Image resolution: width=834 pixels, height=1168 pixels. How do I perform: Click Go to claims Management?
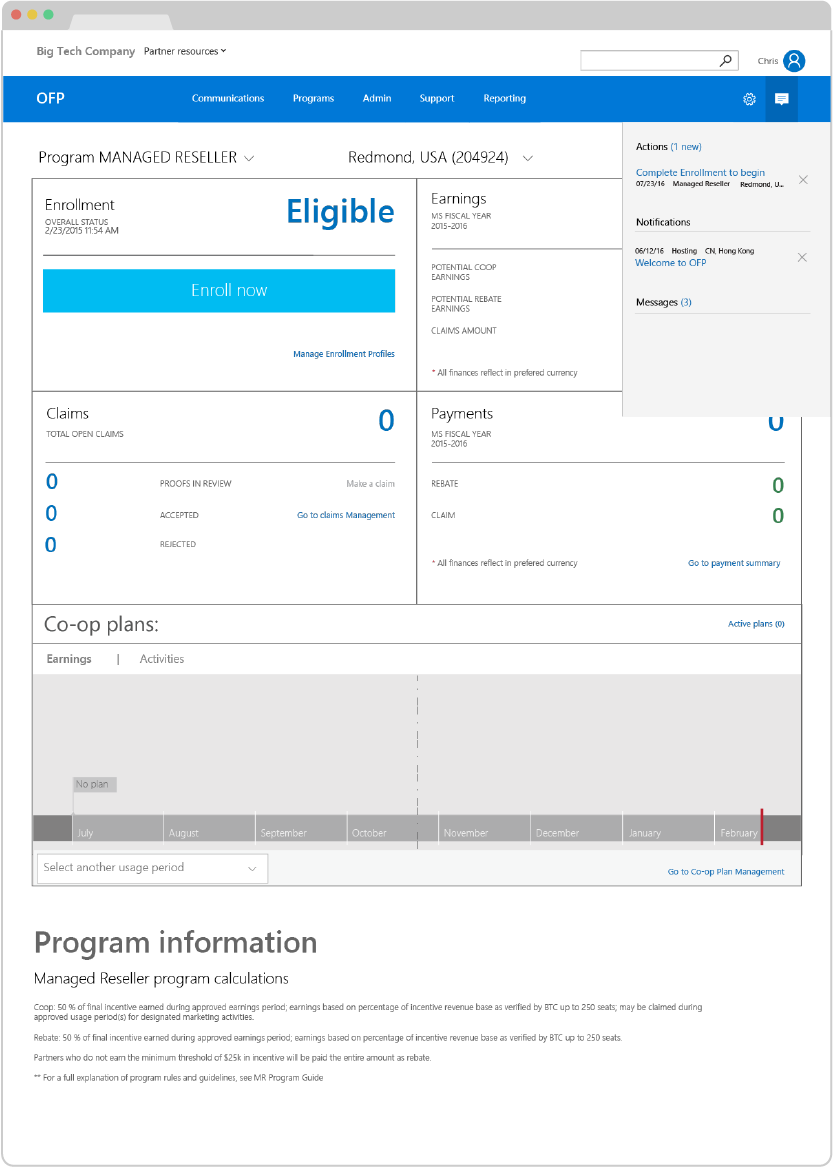[x=345, y=513]
